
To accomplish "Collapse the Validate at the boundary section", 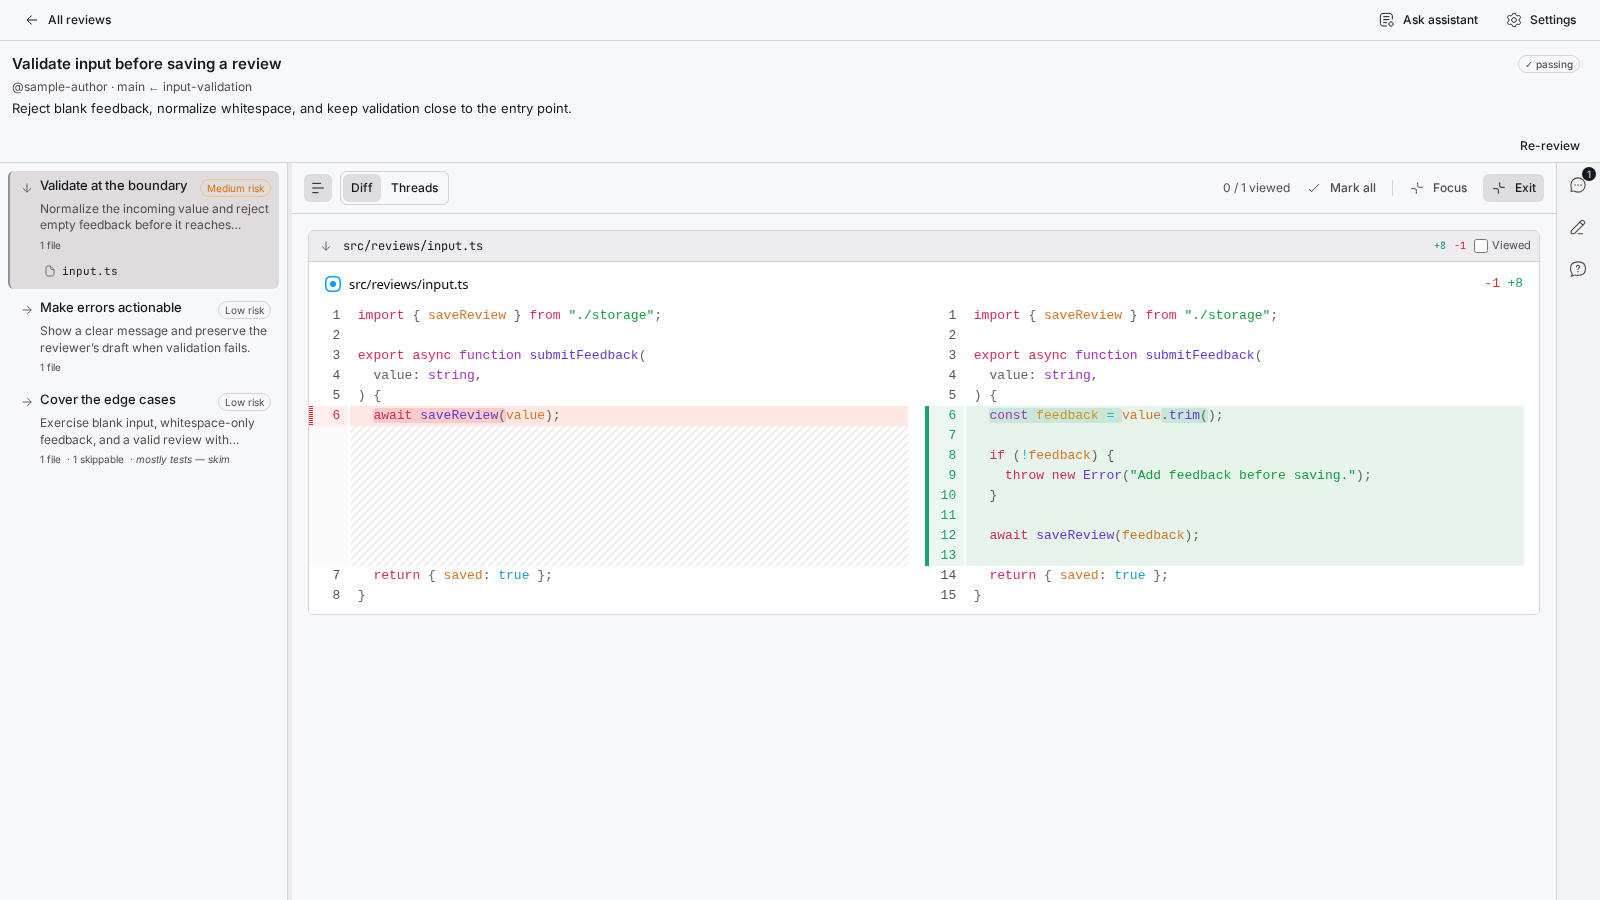I will point(27,187).
